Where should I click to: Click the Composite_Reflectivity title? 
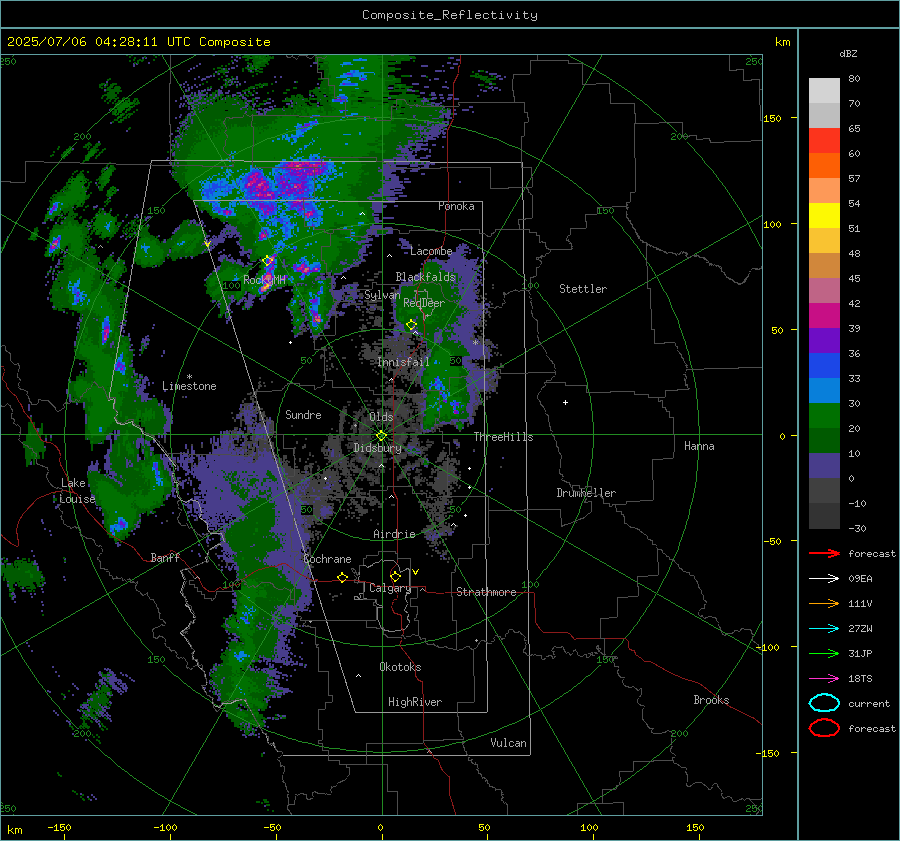(449, 15)
